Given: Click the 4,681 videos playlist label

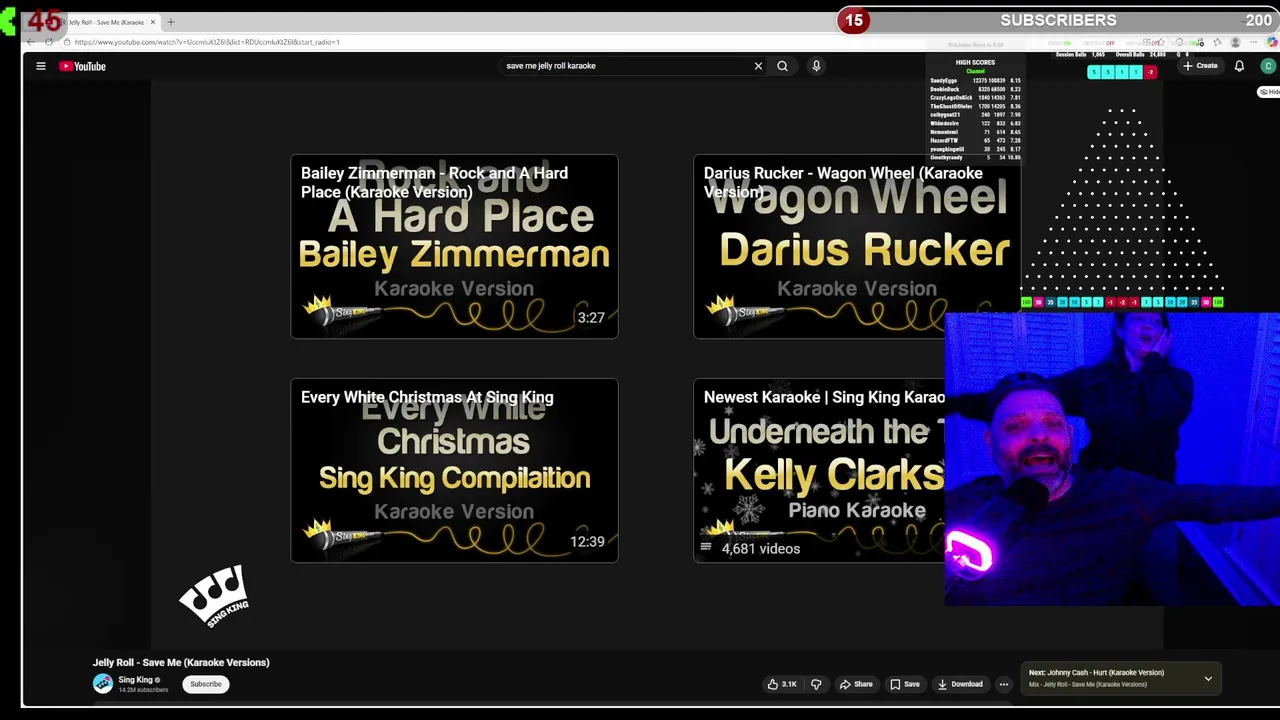Looking at the screenshot, I should [x=760, y=548].
